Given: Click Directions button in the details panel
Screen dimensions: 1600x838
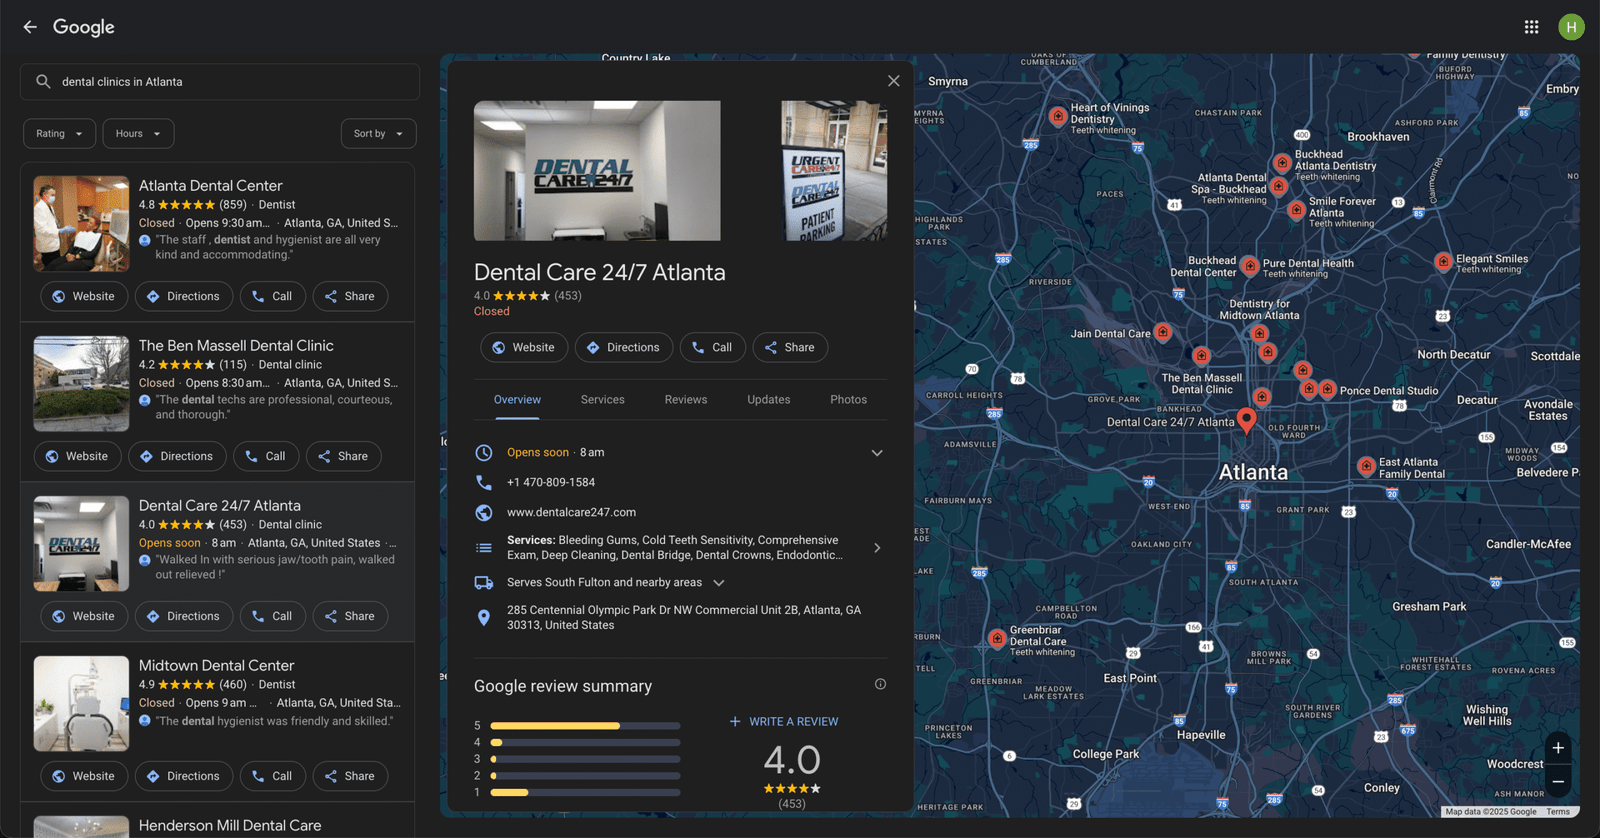Looking at the screenshot, I should click(624, 347).
